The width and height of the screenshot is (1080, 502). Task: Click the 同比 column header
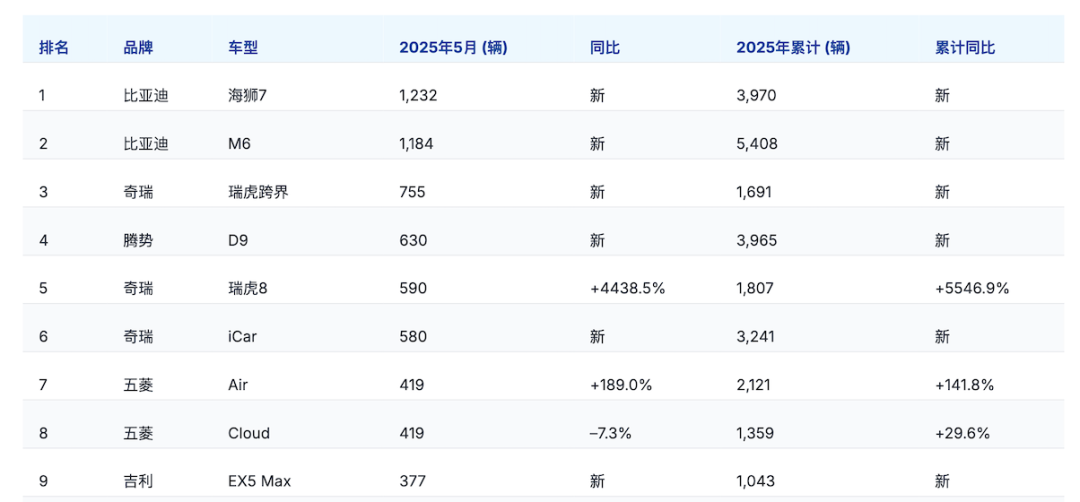(x=605, y=48)
